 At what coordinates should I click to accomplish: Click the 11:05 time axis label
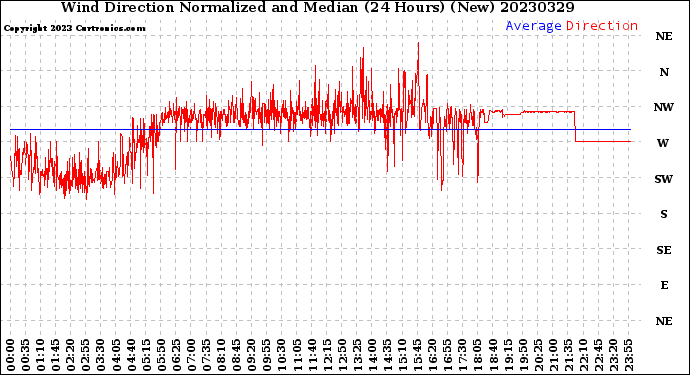point(297,355)
